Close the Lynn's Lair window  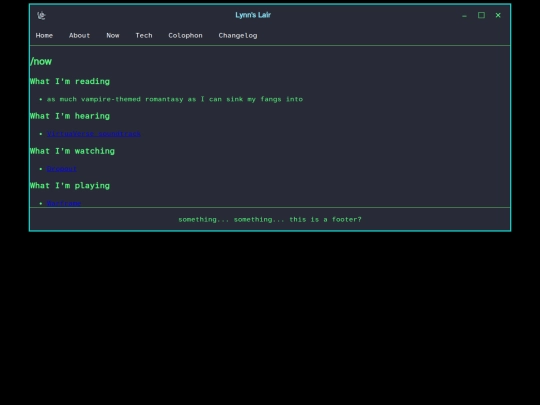coord(498,15)
